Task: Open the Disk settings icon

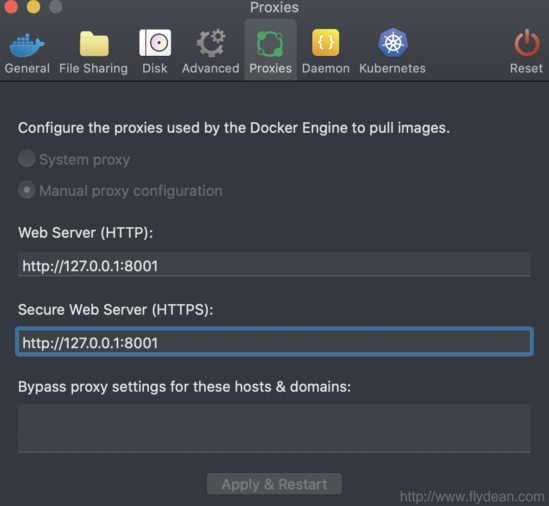Action: click(x=155, y=43)
